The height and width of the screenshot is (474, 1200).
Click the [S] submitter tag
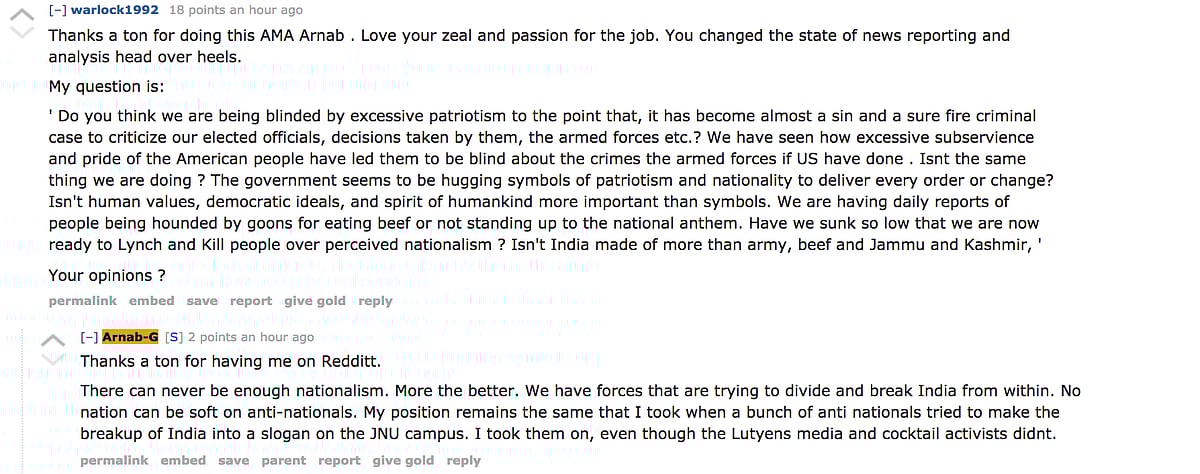pyautogui.click(x=174, y=337)
